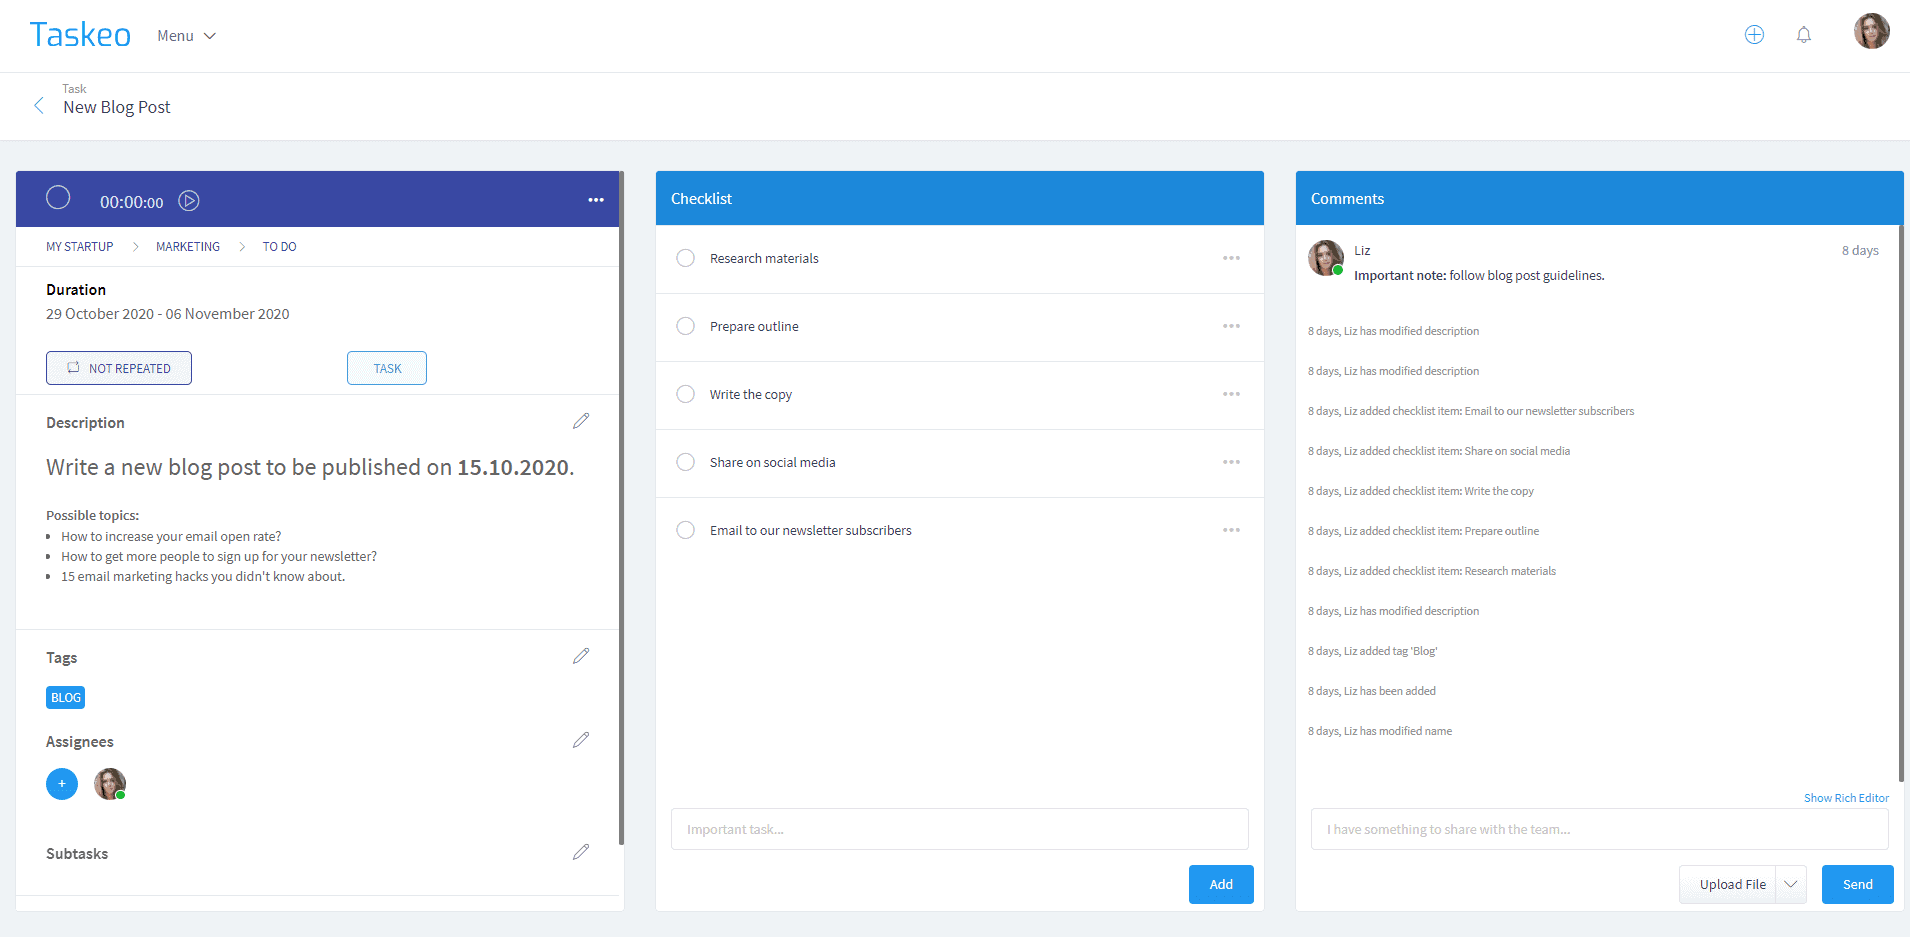Navigate to MY STARTUP breadcrumb
This screenshot has width=1910, height=937.
(x=79, y=247)
